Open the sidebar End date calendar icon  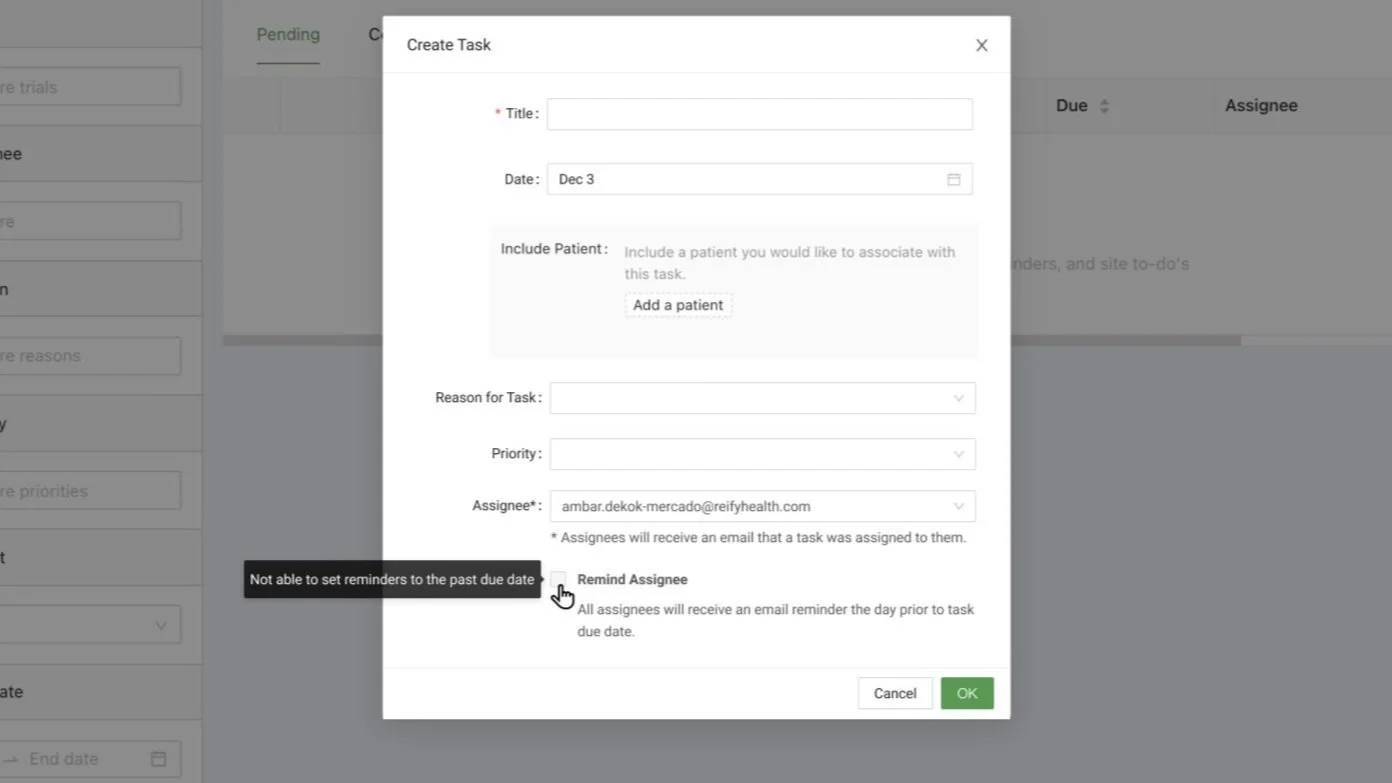(x=158, y=759)
